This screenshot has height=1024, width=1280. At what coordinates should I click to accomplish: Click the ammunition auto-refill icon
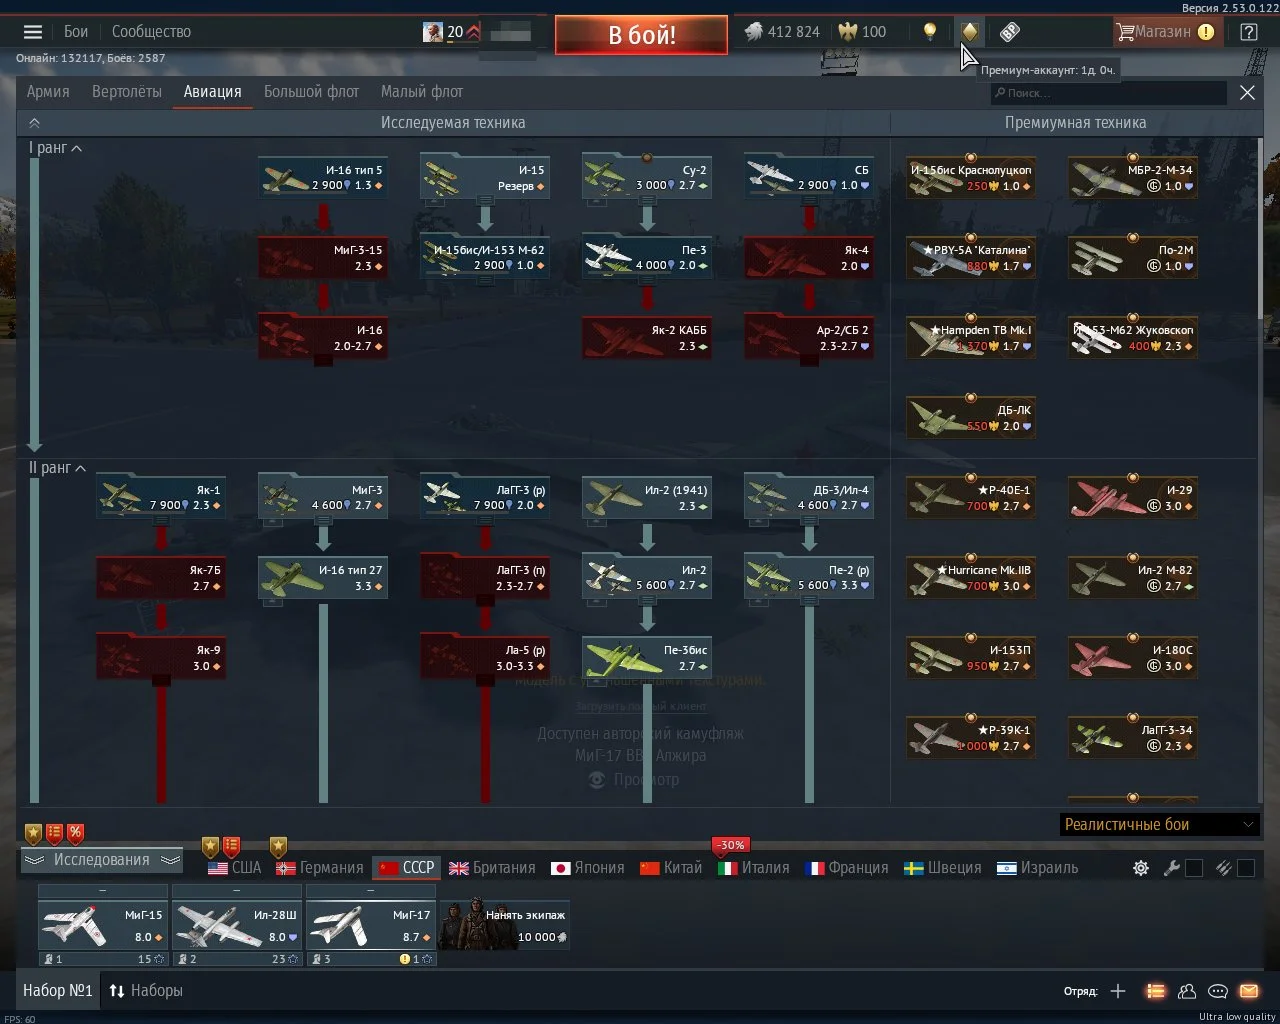tap(1223, 868)
